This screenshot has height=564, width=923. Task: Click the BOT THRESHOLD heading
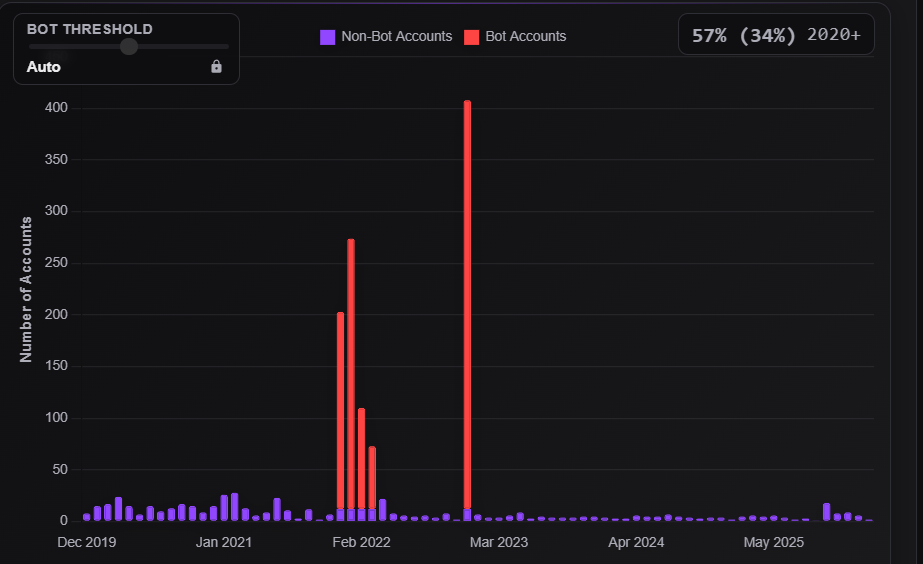(90, 29)
